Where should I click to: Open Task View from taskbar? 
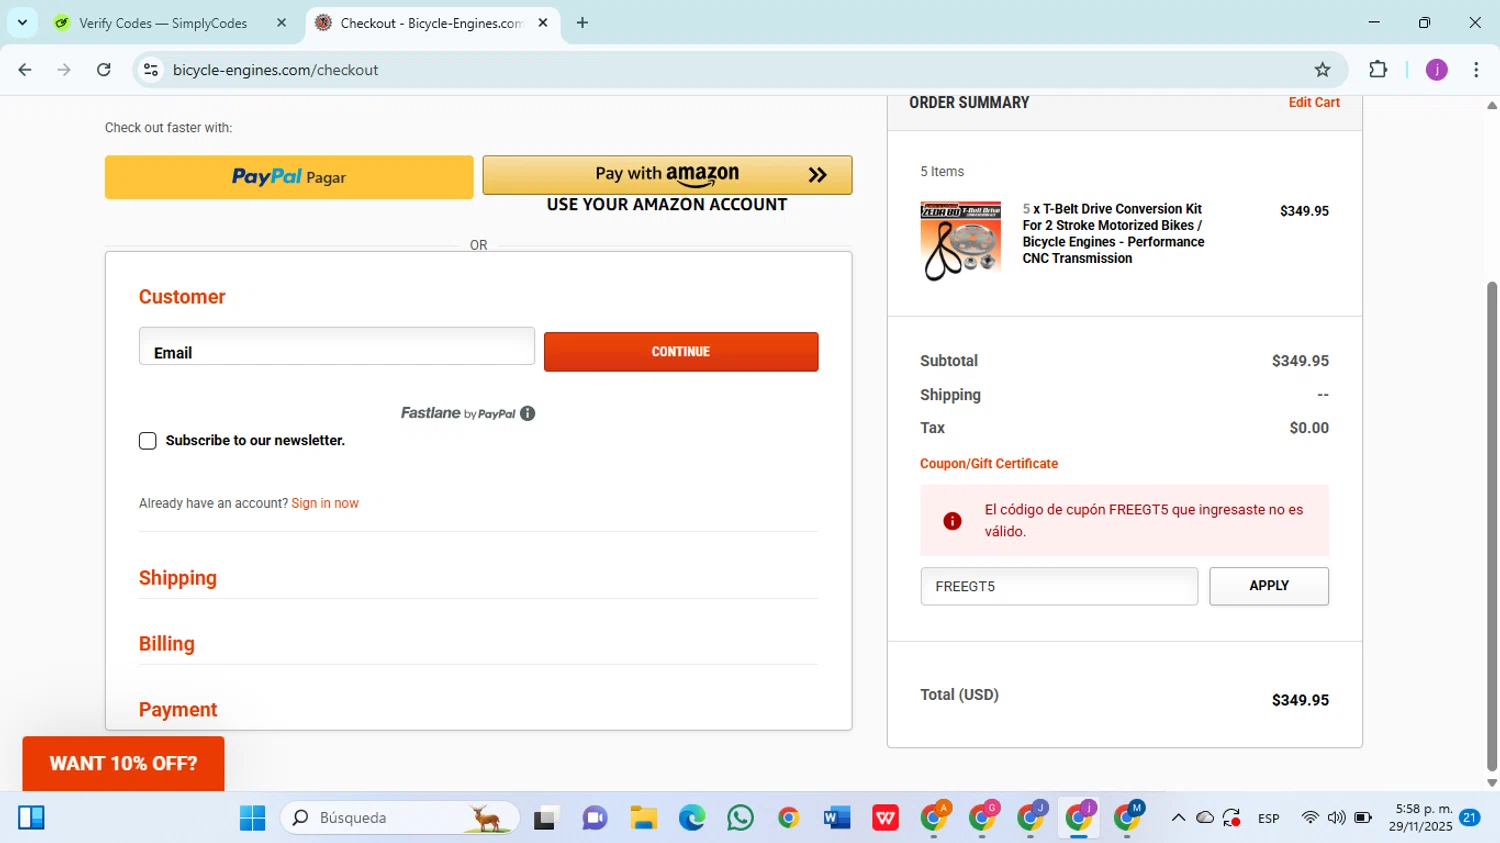545,818
